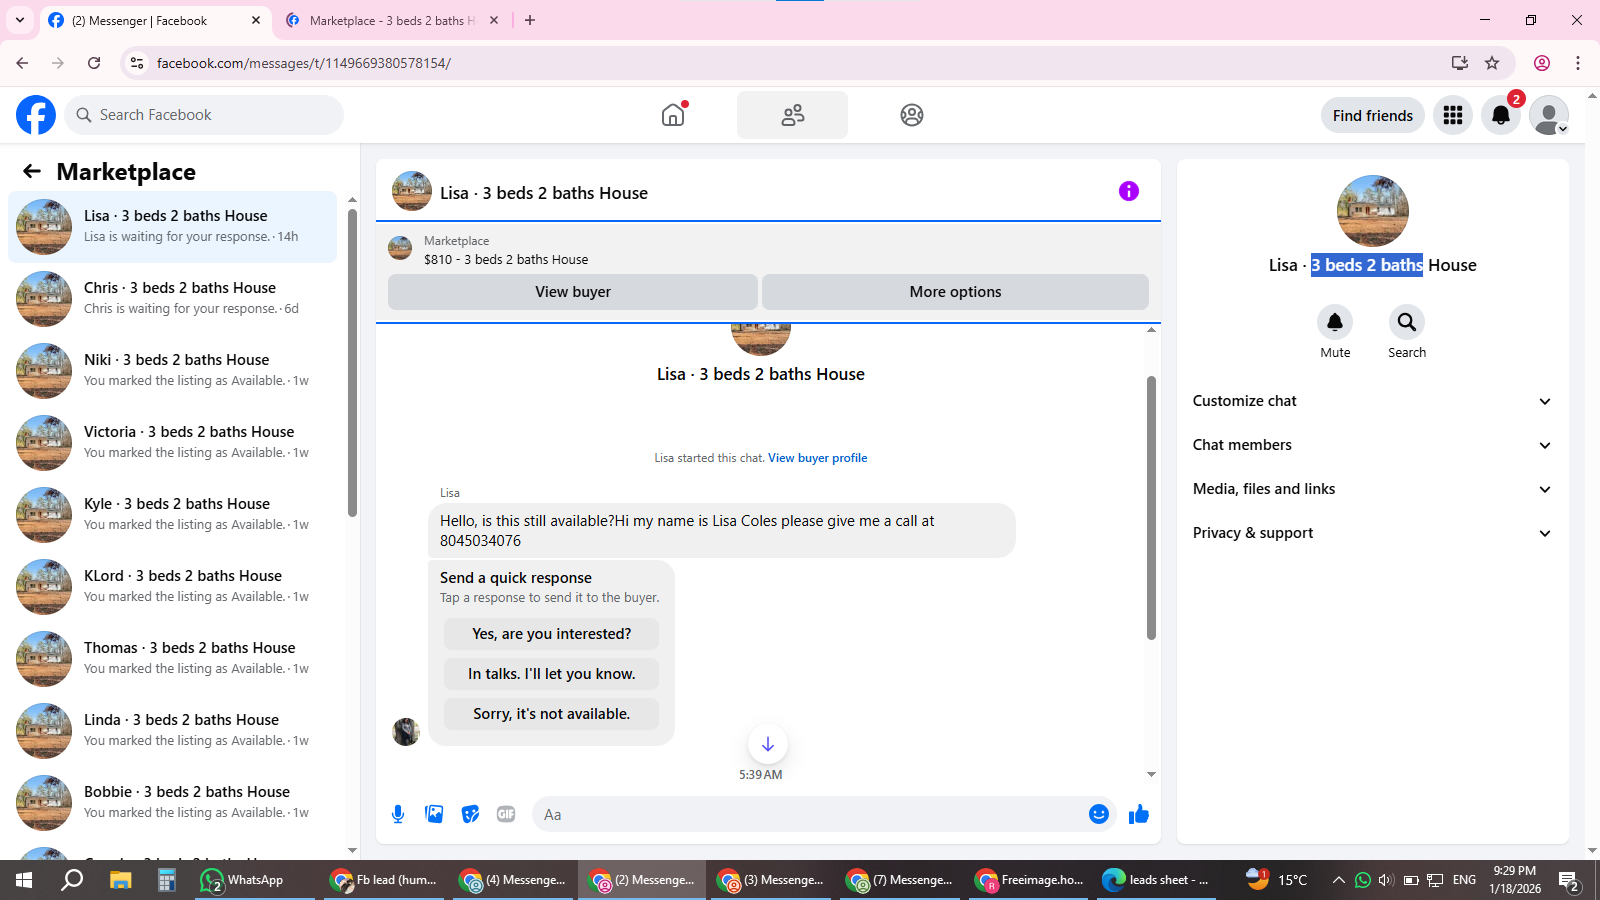Open Windows Start menu
This screenshot has width=1600, height=900.
pyautogui.click(x=24, y=880)
